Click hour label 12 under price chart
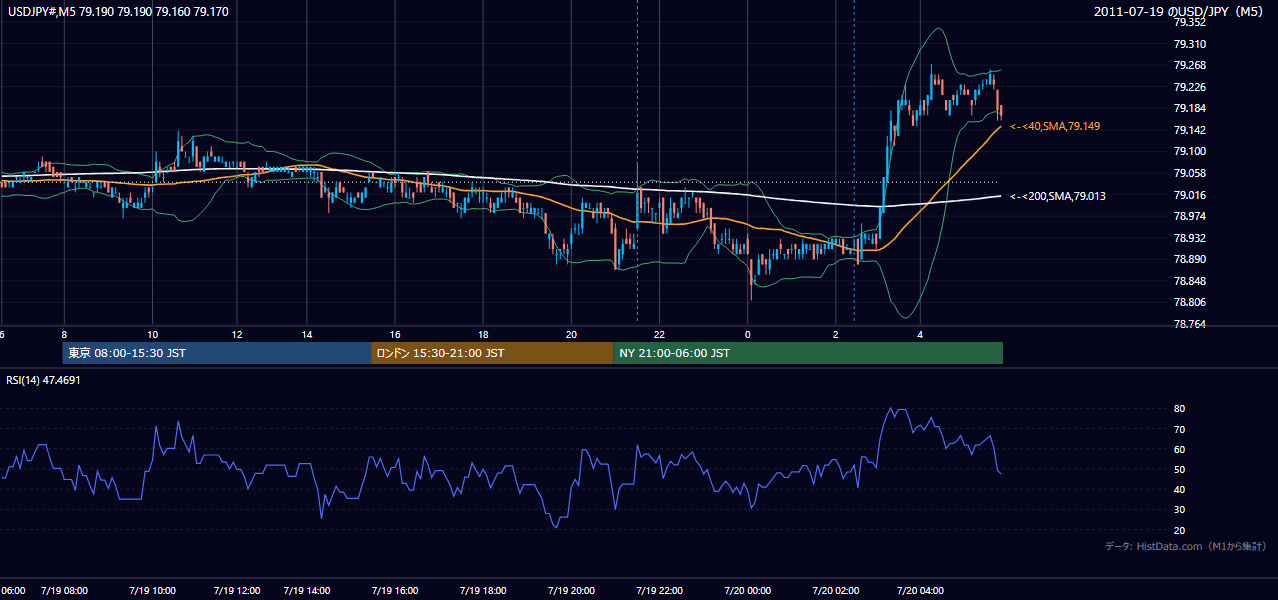This screenshot has height=600, width=1278. (237, 334)
